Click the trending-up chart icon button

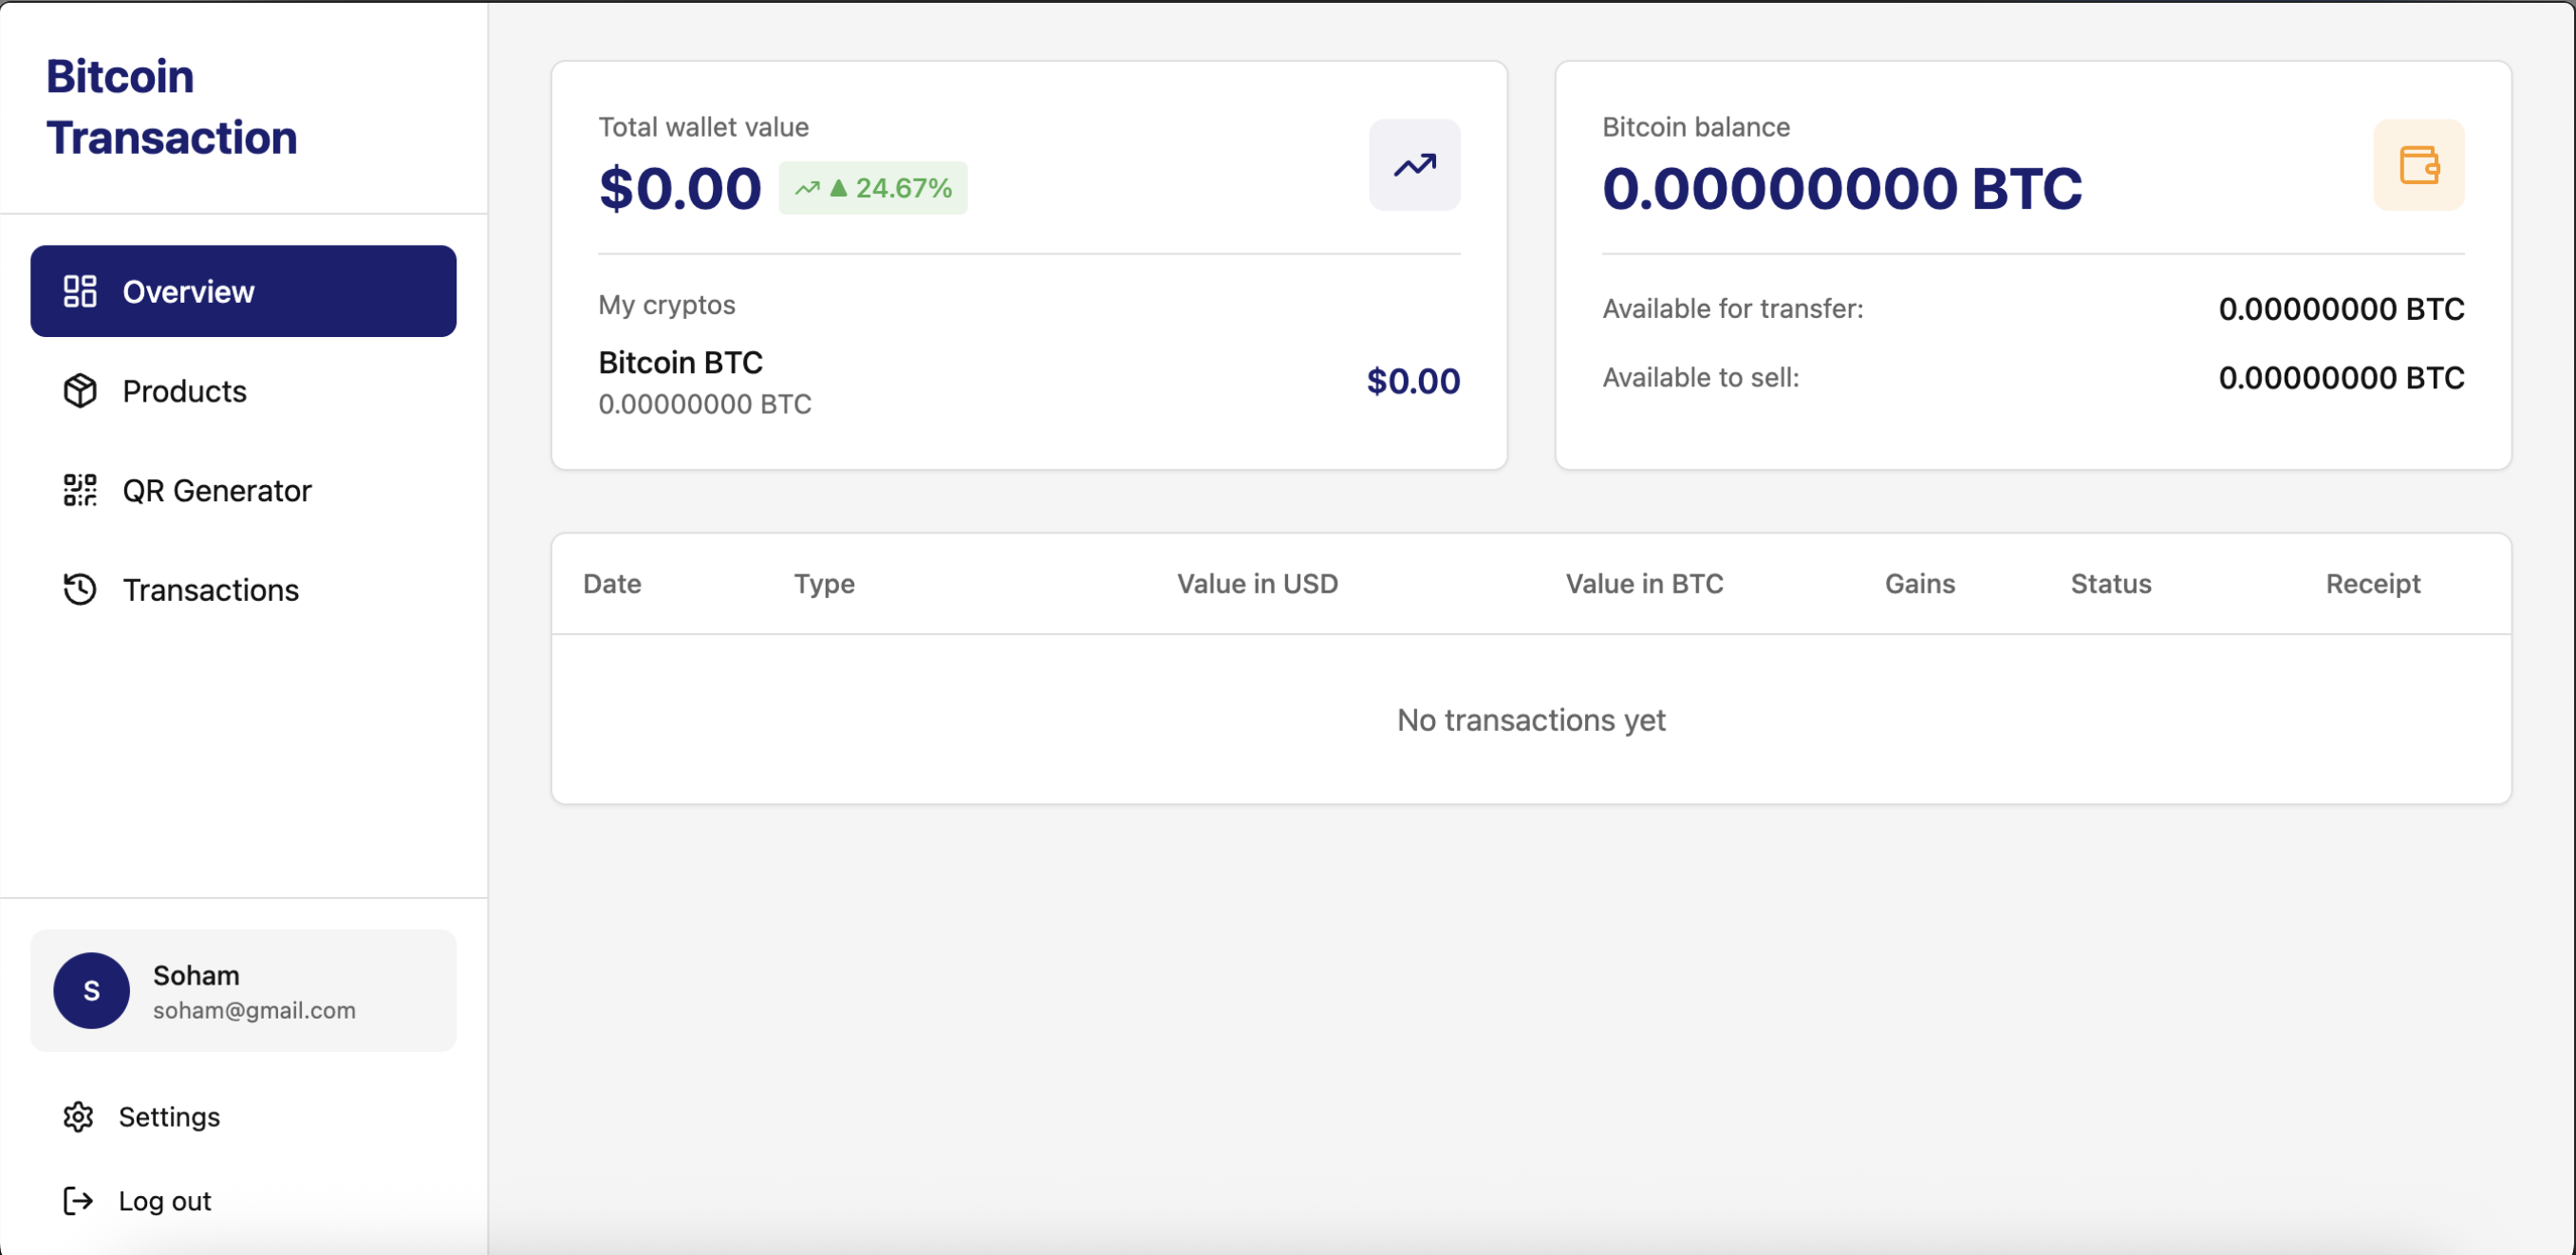point(1414,165)
